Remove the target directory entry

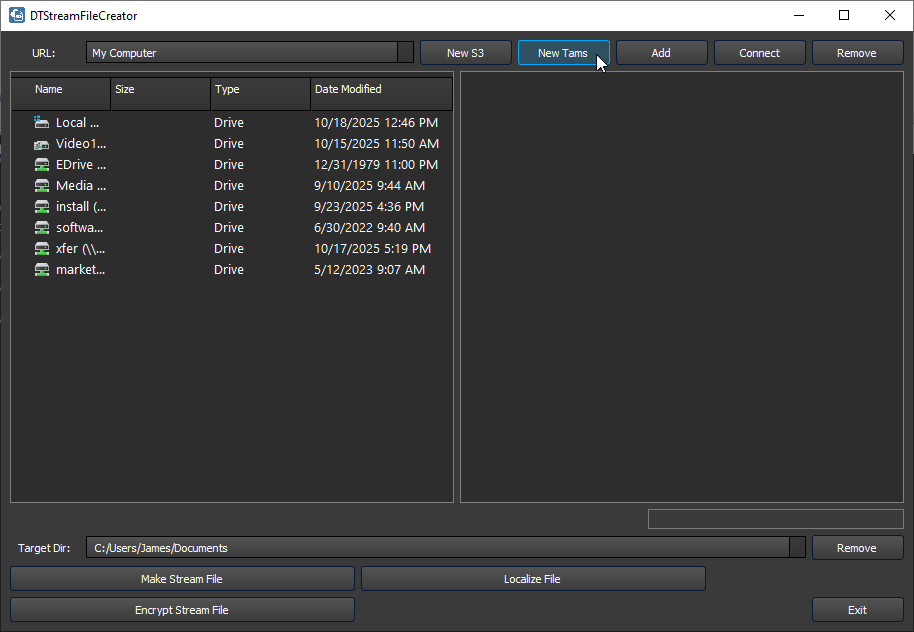click(857, 548)
